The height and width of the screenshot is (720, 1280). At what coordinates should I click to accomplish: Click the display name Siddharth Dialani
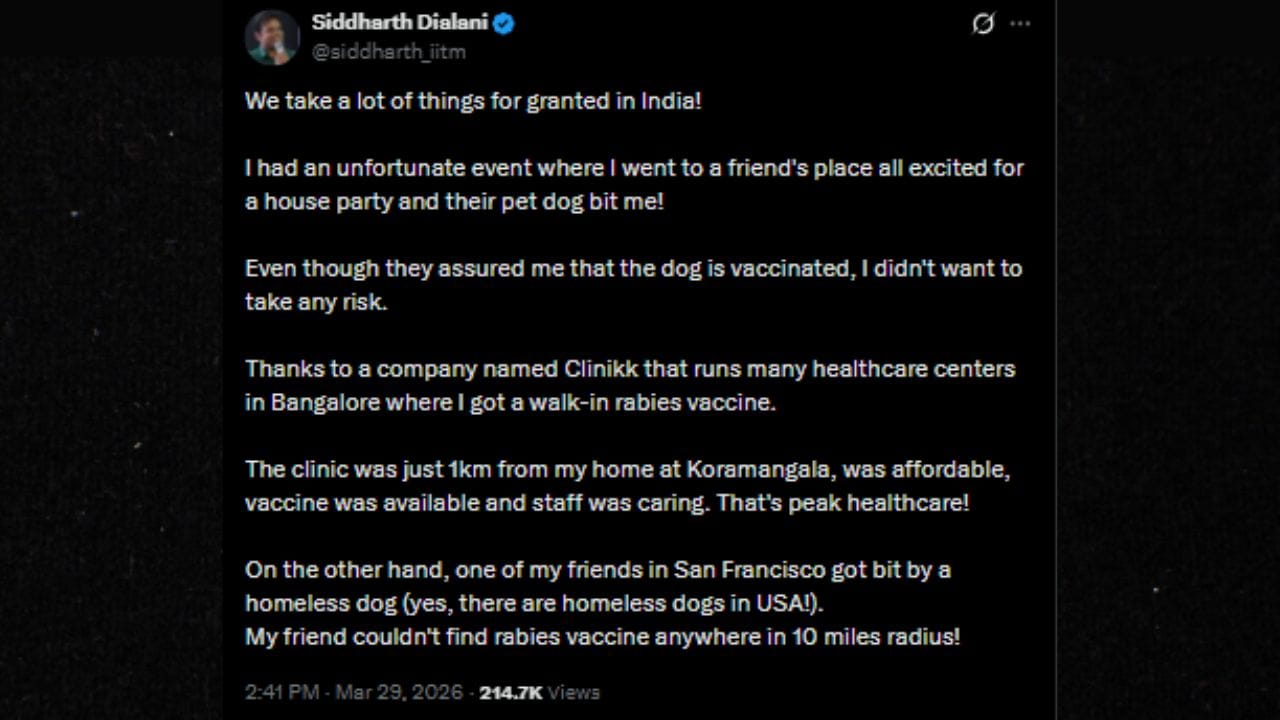pyautogui.click(x=399, y=22)
